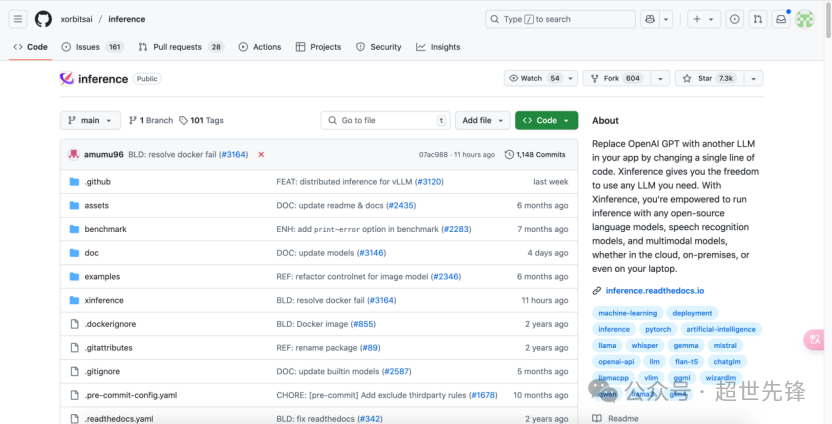832x424 pixels.
Task: Select the machine-learning topic tag
Action: [x=628, y=313]
